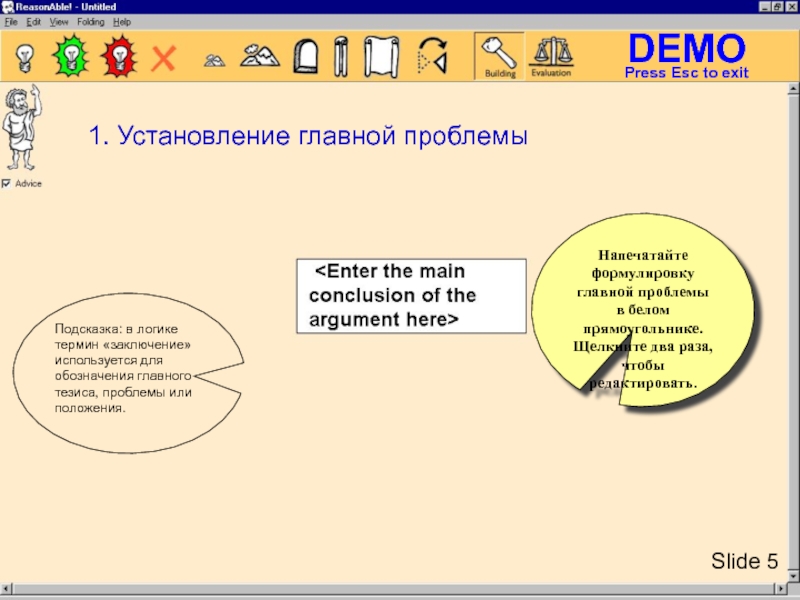Uncheck the Advice checkbox

[6, 184]
